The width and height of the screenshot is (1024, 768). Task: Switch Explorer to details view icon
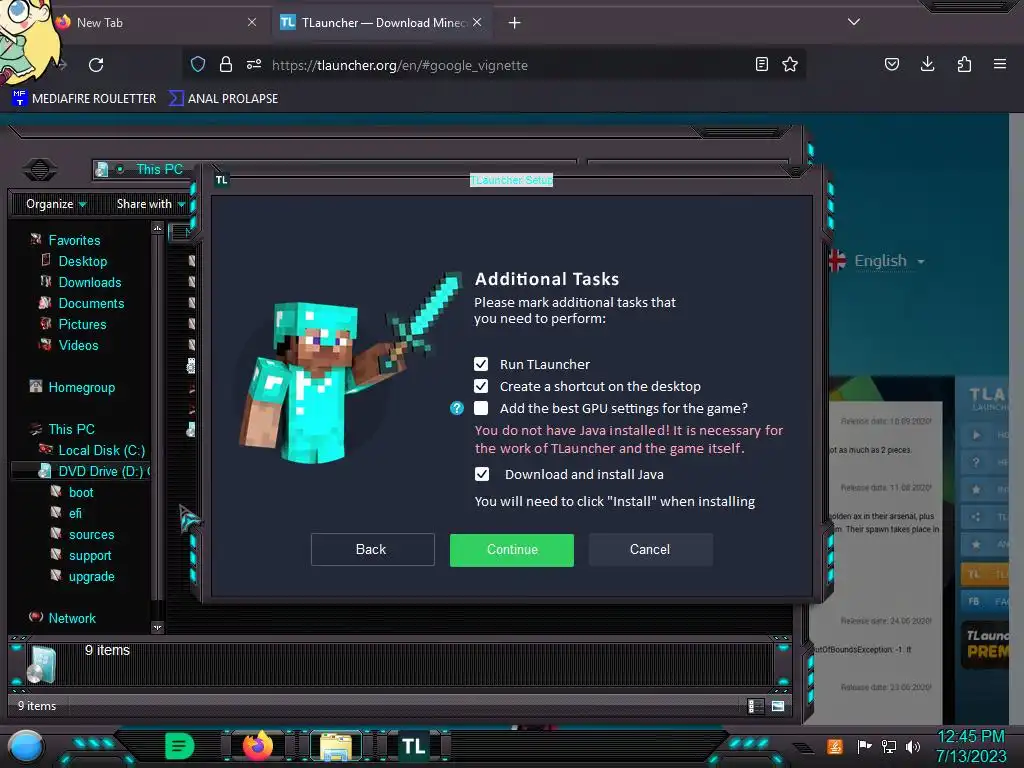pyautogui.click(x=756, y=706)
